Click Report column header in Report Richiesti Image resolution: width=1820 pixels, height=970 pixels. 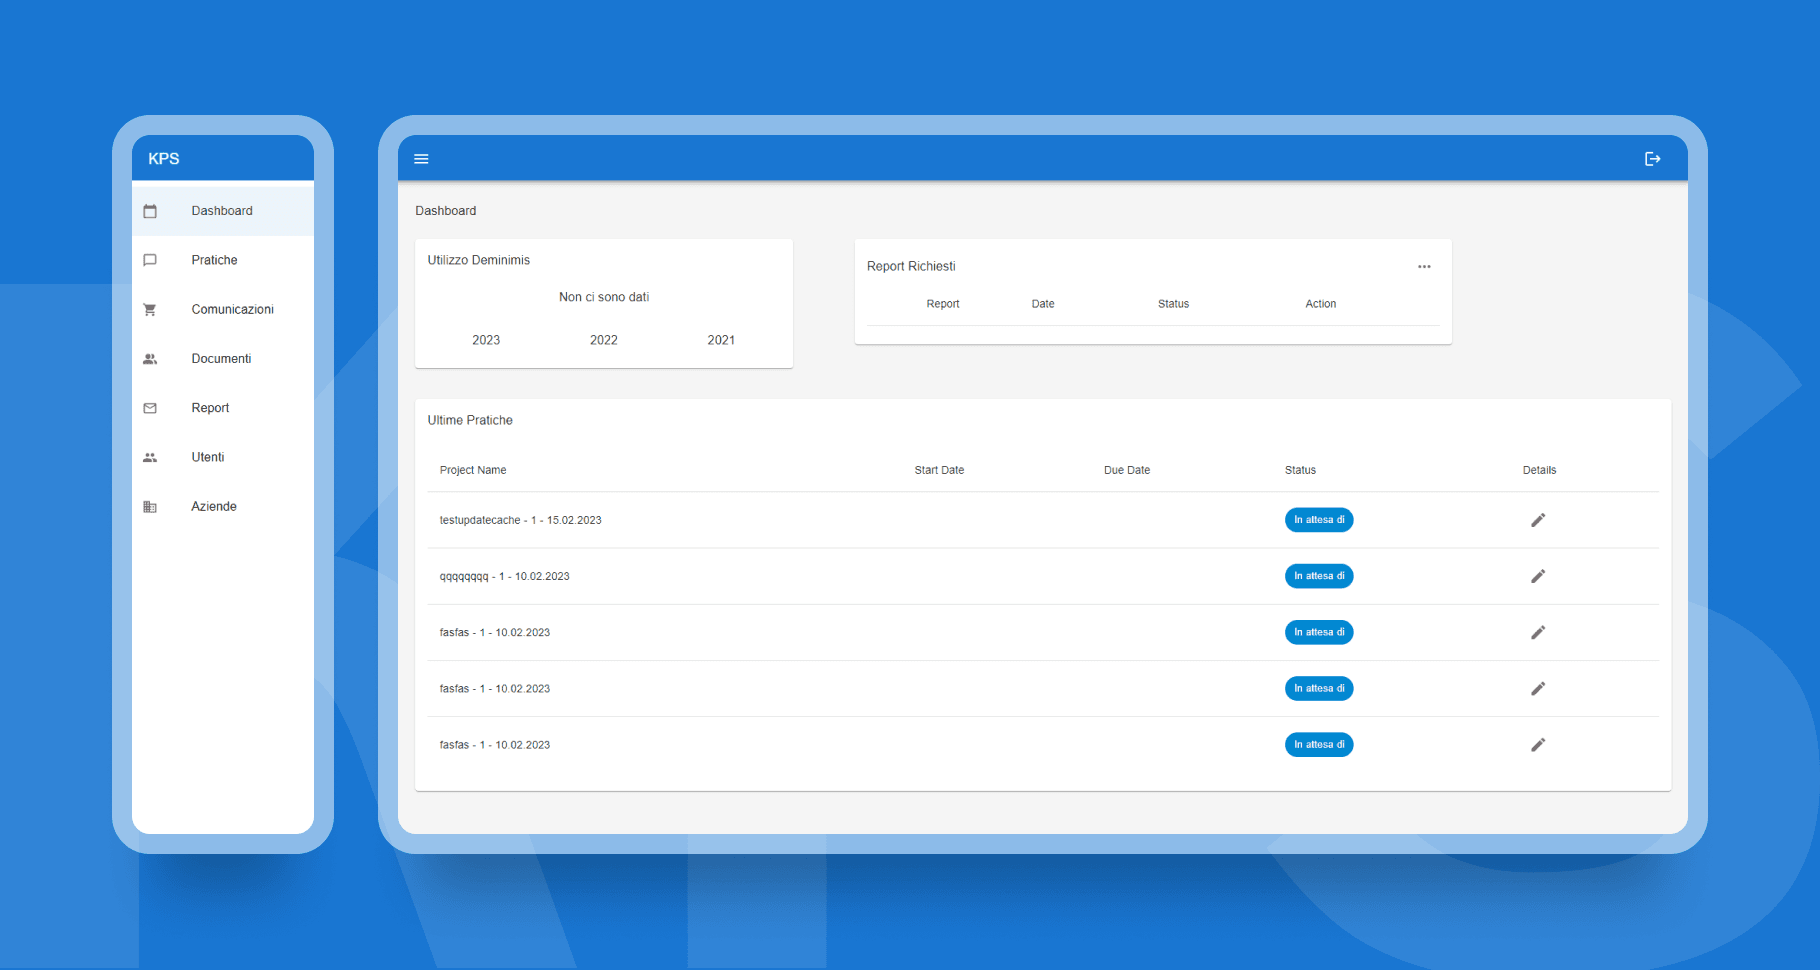[x=943, y=304]
